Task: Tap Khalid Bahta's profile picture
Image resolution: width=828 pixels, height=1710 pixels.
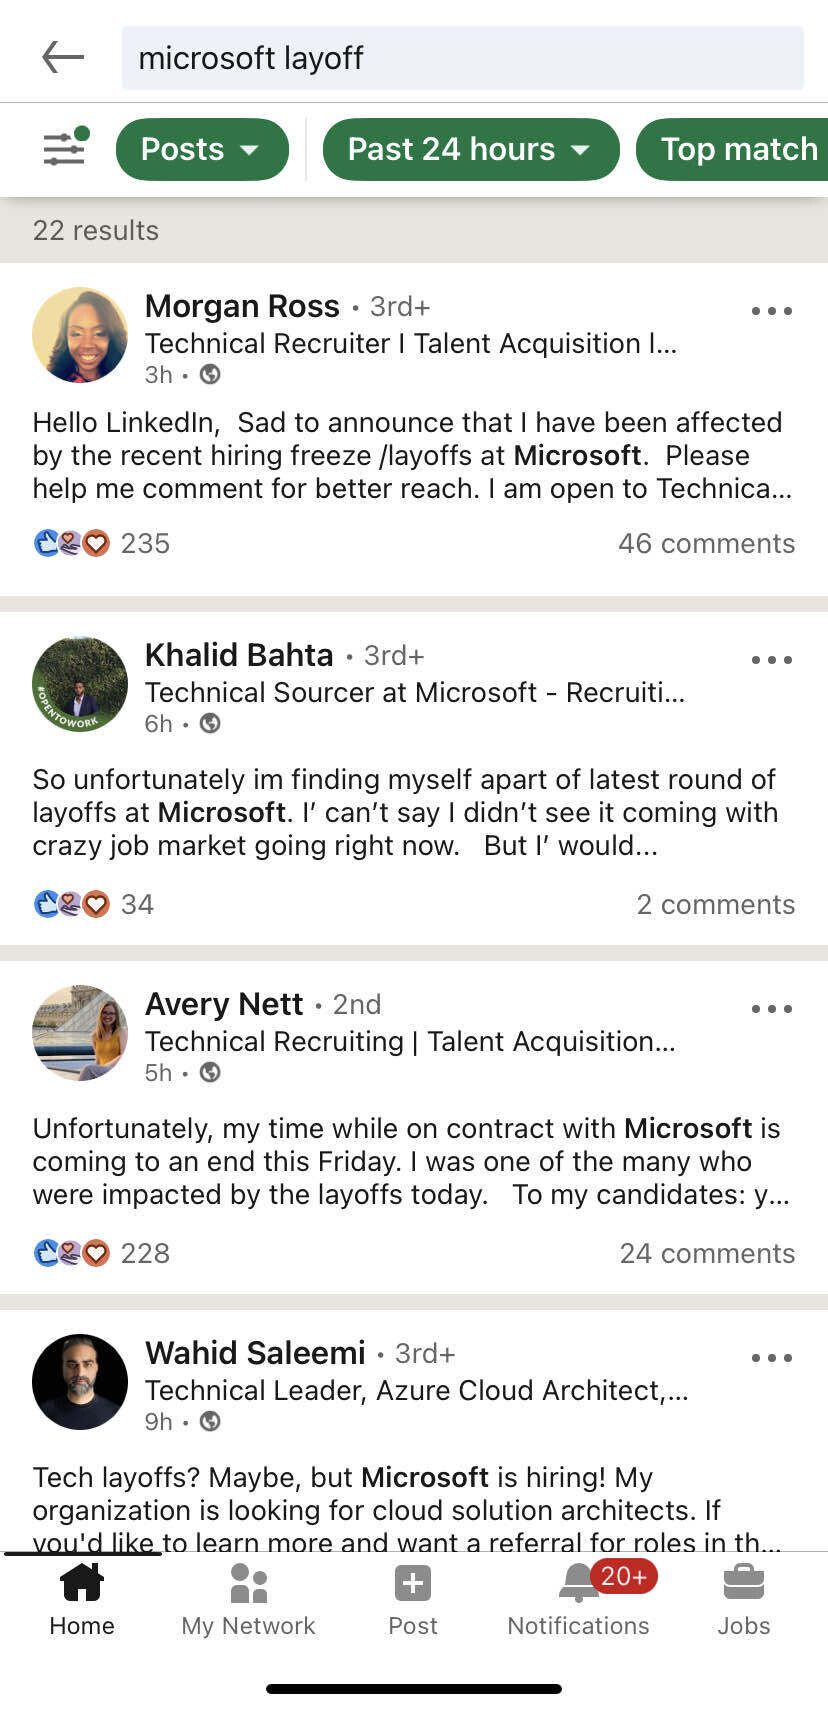Action: coord(79,683)
